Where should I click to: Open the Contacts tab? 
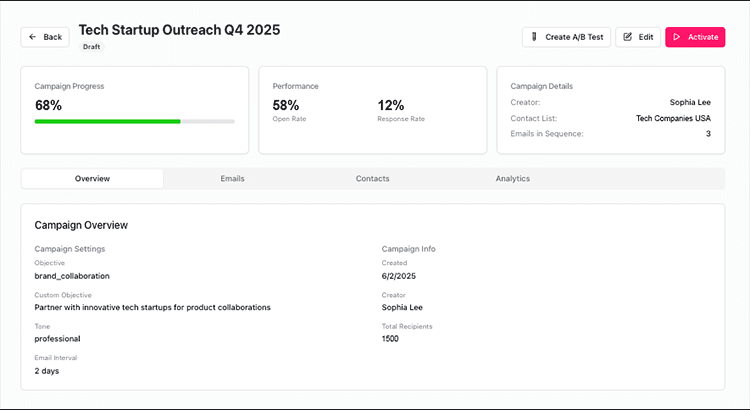pyautogui.click(x=372, y=179)
